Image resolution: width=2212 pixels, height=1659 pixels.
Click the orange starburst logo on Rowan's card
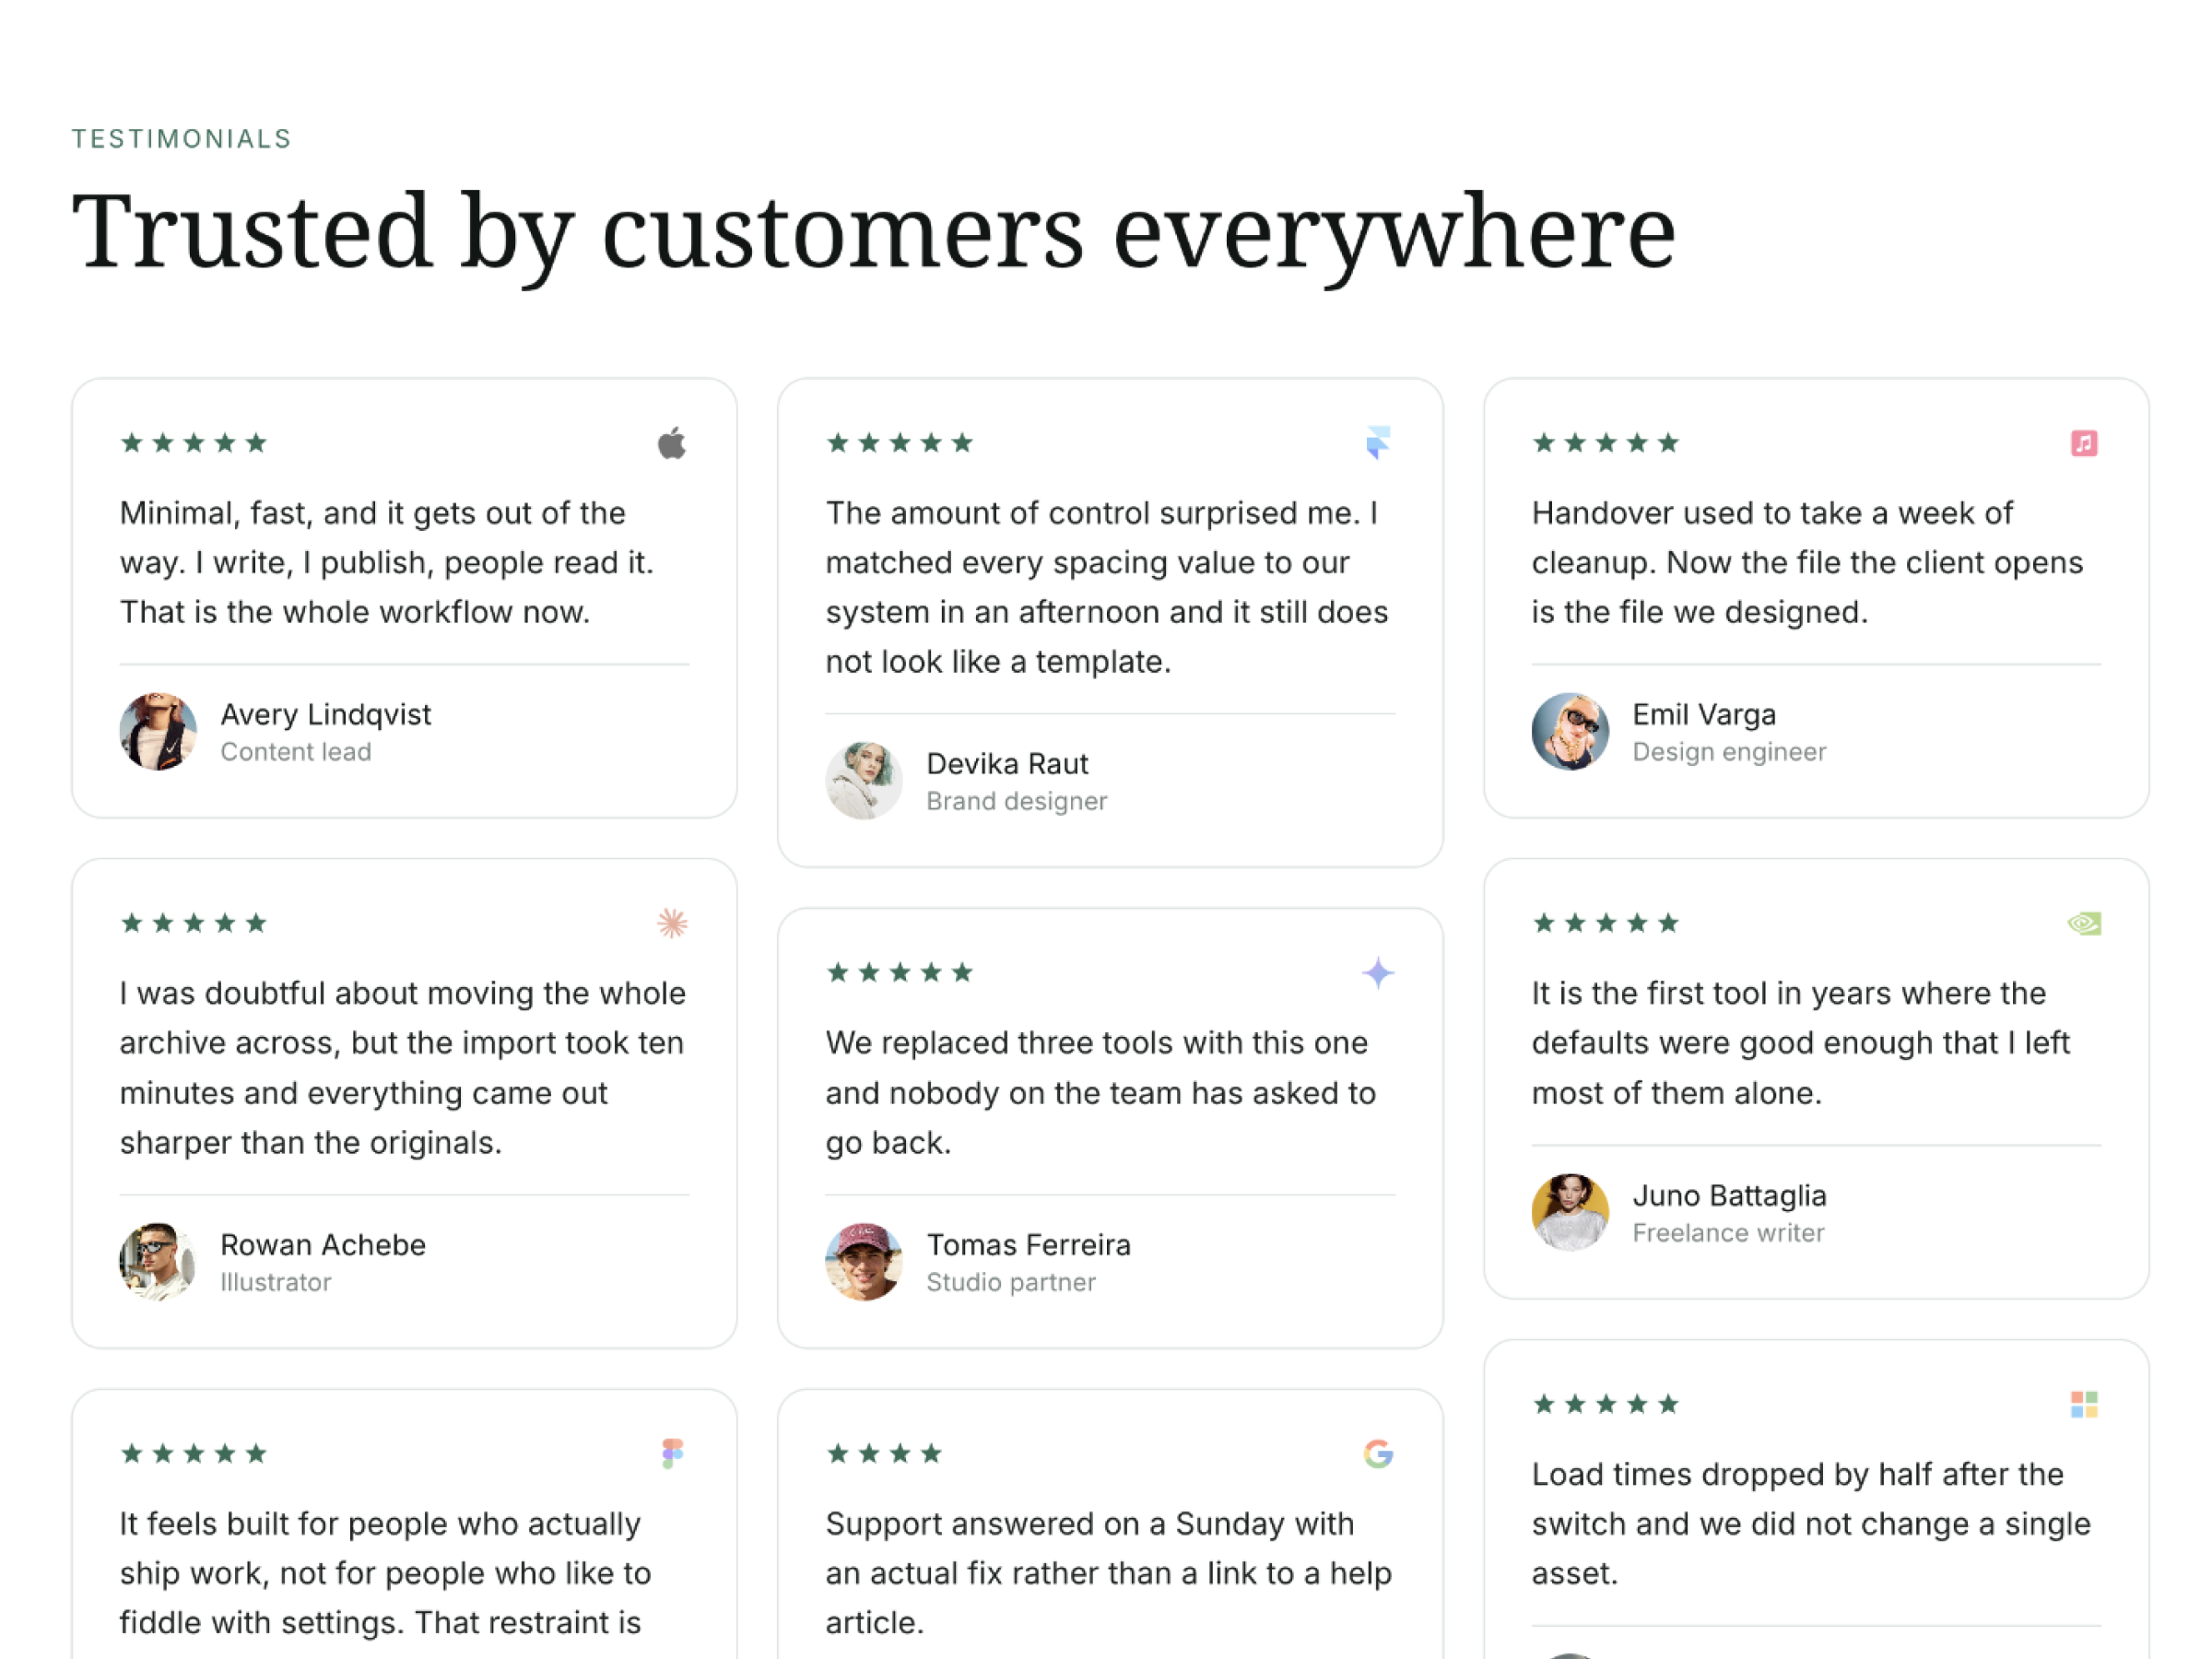click(672, 923)
